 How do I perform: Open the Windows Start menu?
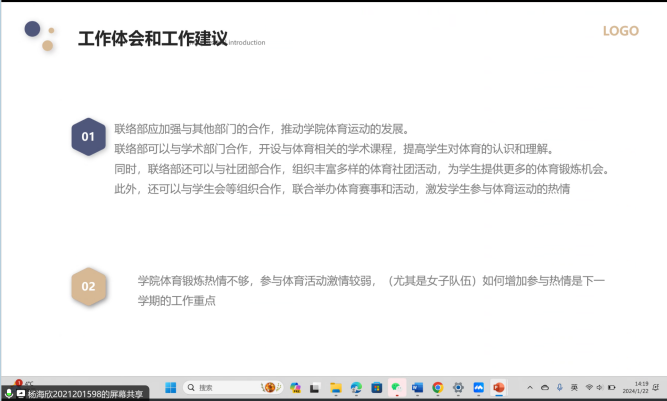(x=169, y=387)
